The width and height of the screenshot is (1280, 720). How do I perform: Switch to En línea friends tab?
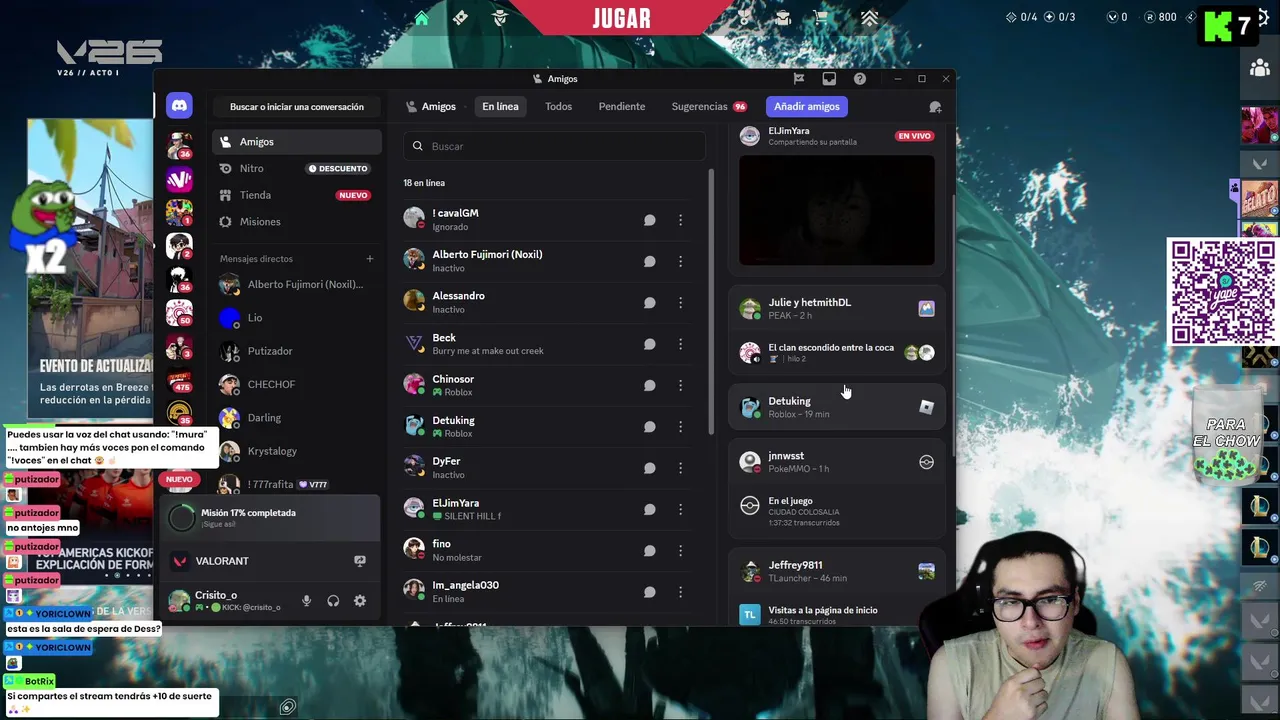point(500,106)
